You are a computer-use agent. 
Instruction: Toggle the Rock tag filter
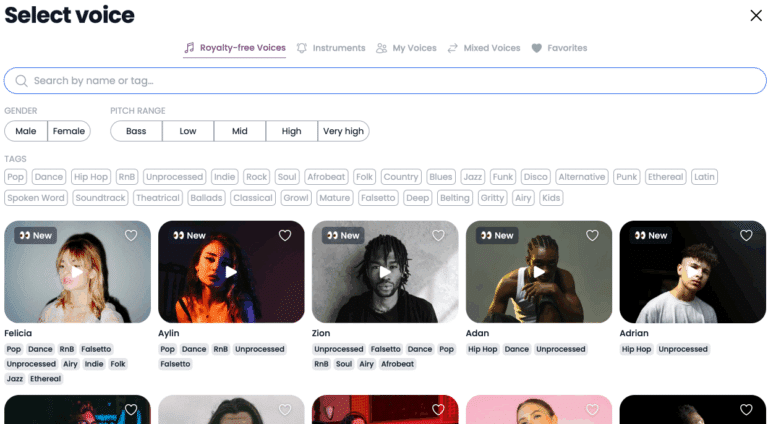[x=257, y=177]
